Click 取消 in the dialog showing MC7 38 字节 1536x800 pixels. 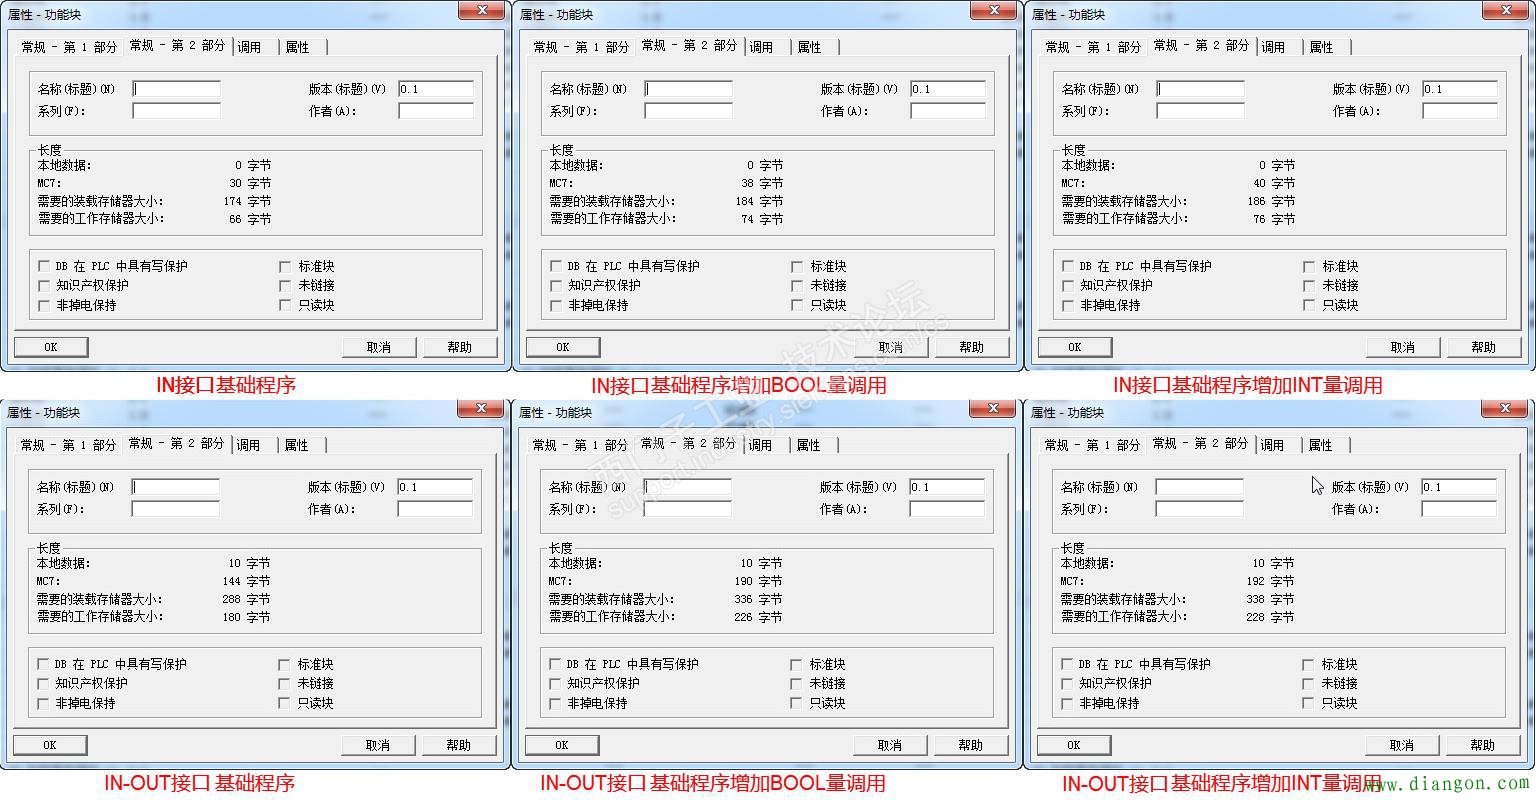890,347
